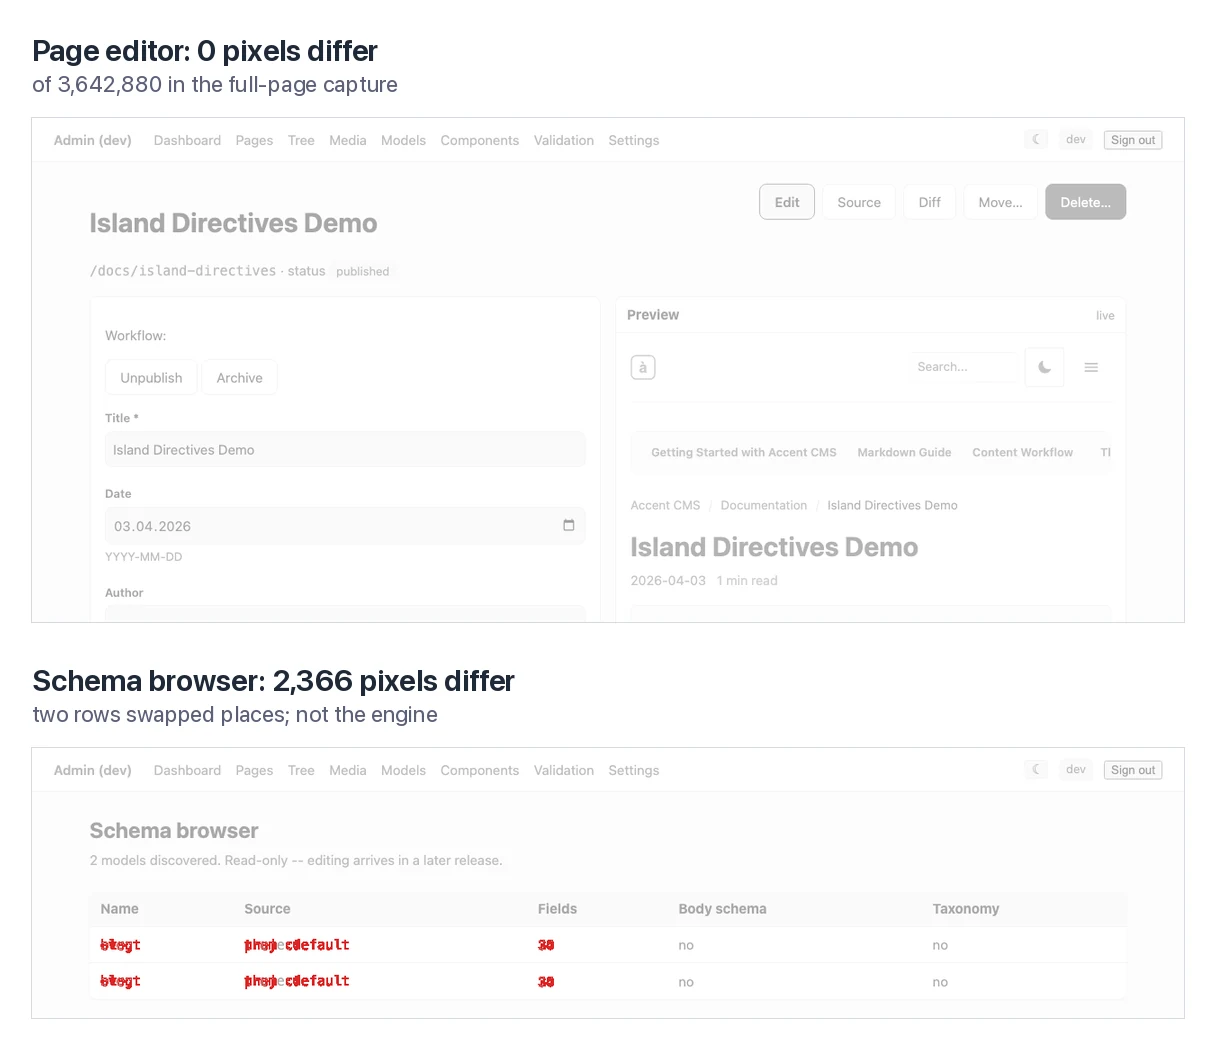Image resolution: width=1216 pixels, height=1050 pixels.
Task: Click the dev badge in Page editor header
Action: coord(1076,140)
